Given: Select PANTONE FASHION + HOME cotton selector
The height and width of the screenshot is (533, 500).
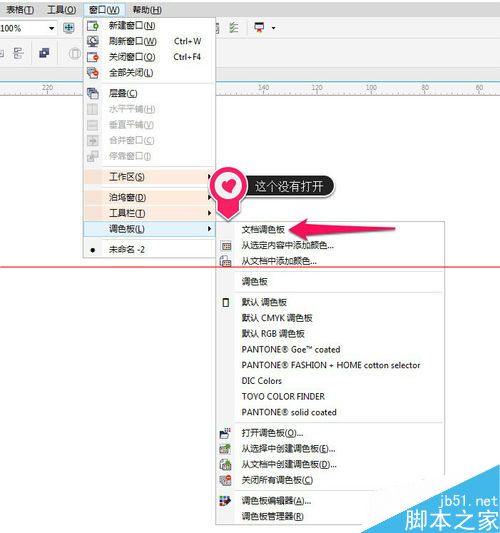Looking at the screenshot, I should (x=330, y=365).
